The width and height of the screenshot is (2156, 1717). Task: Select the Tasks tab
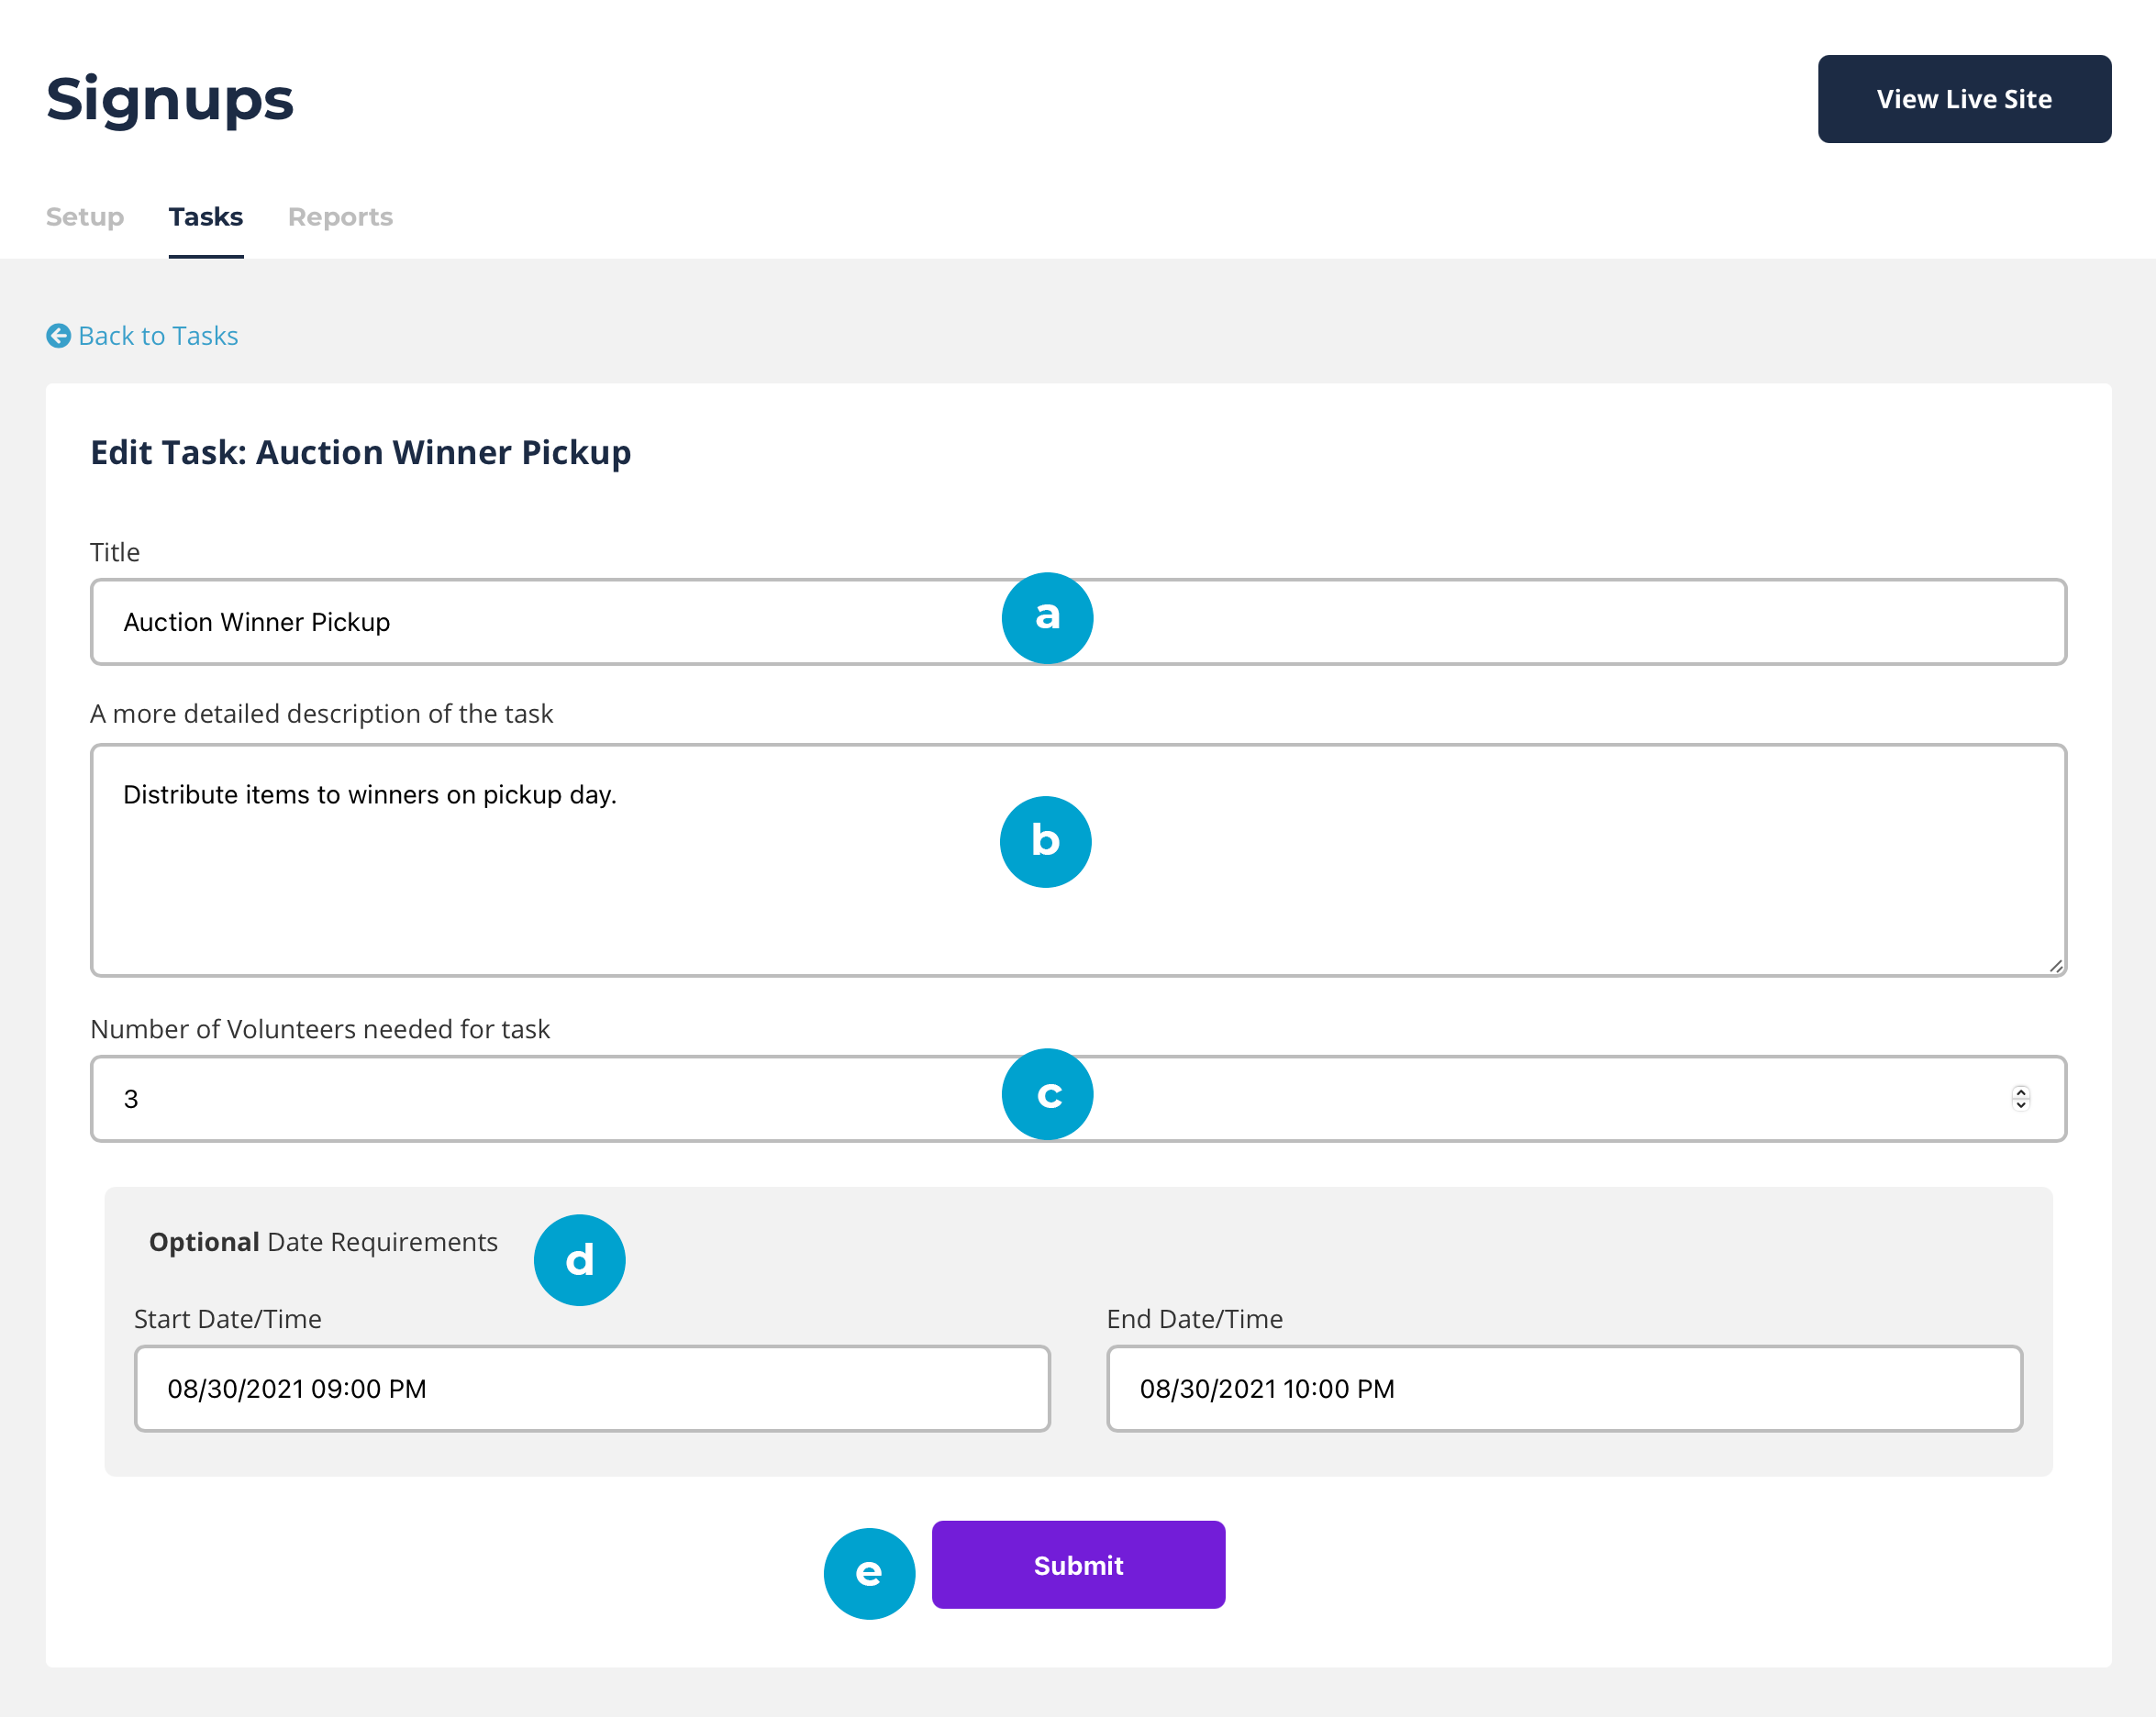click(206, 217)
